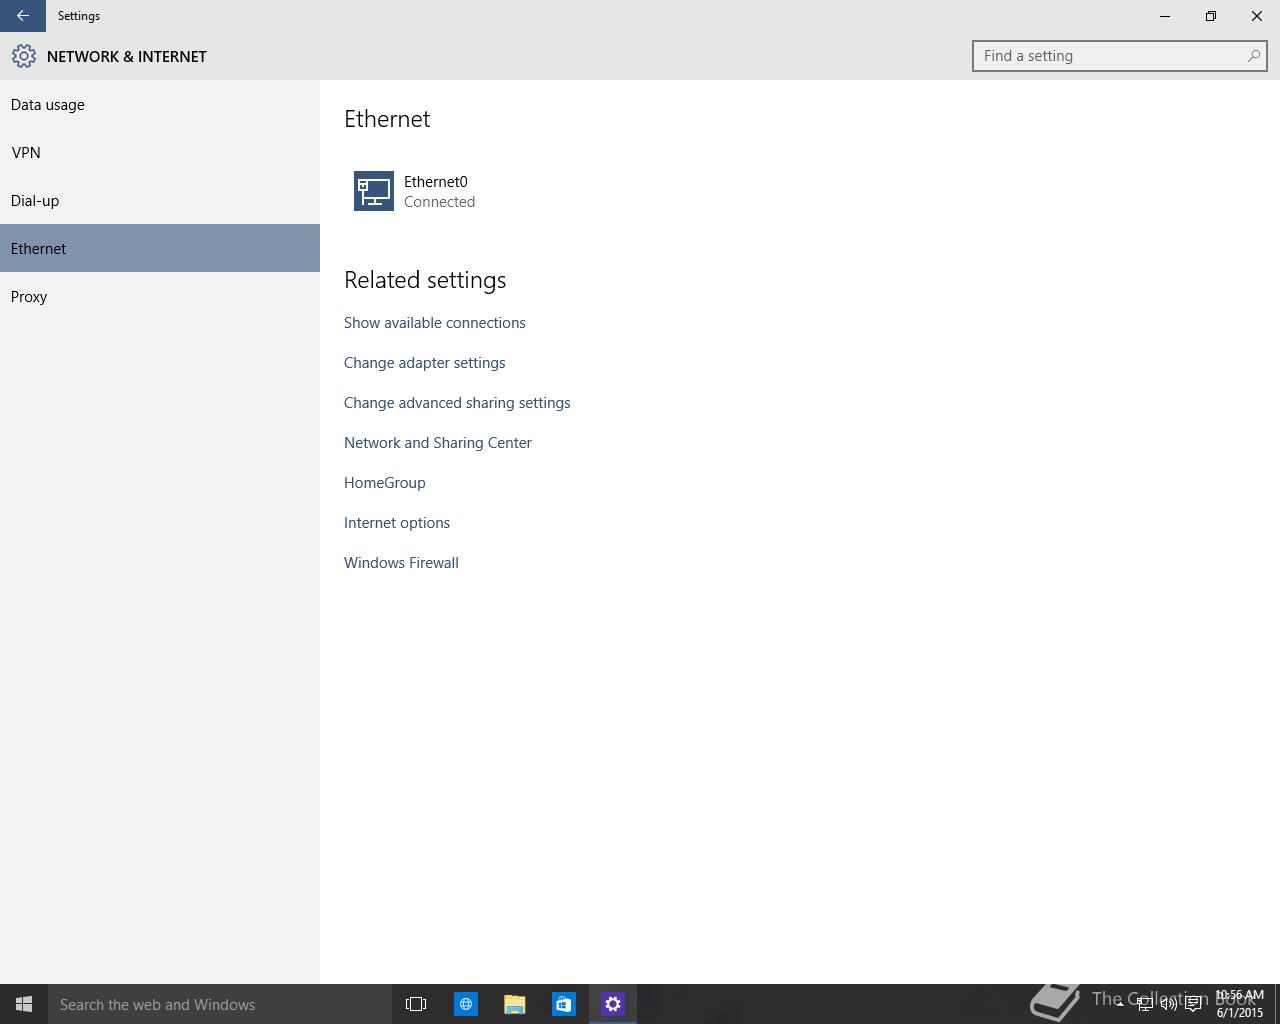Open the Action Center notifications icon
Image resolution: width=1280 pixels, height=1024 pixels.
pyautogui.click(x=1193, y=1004)
